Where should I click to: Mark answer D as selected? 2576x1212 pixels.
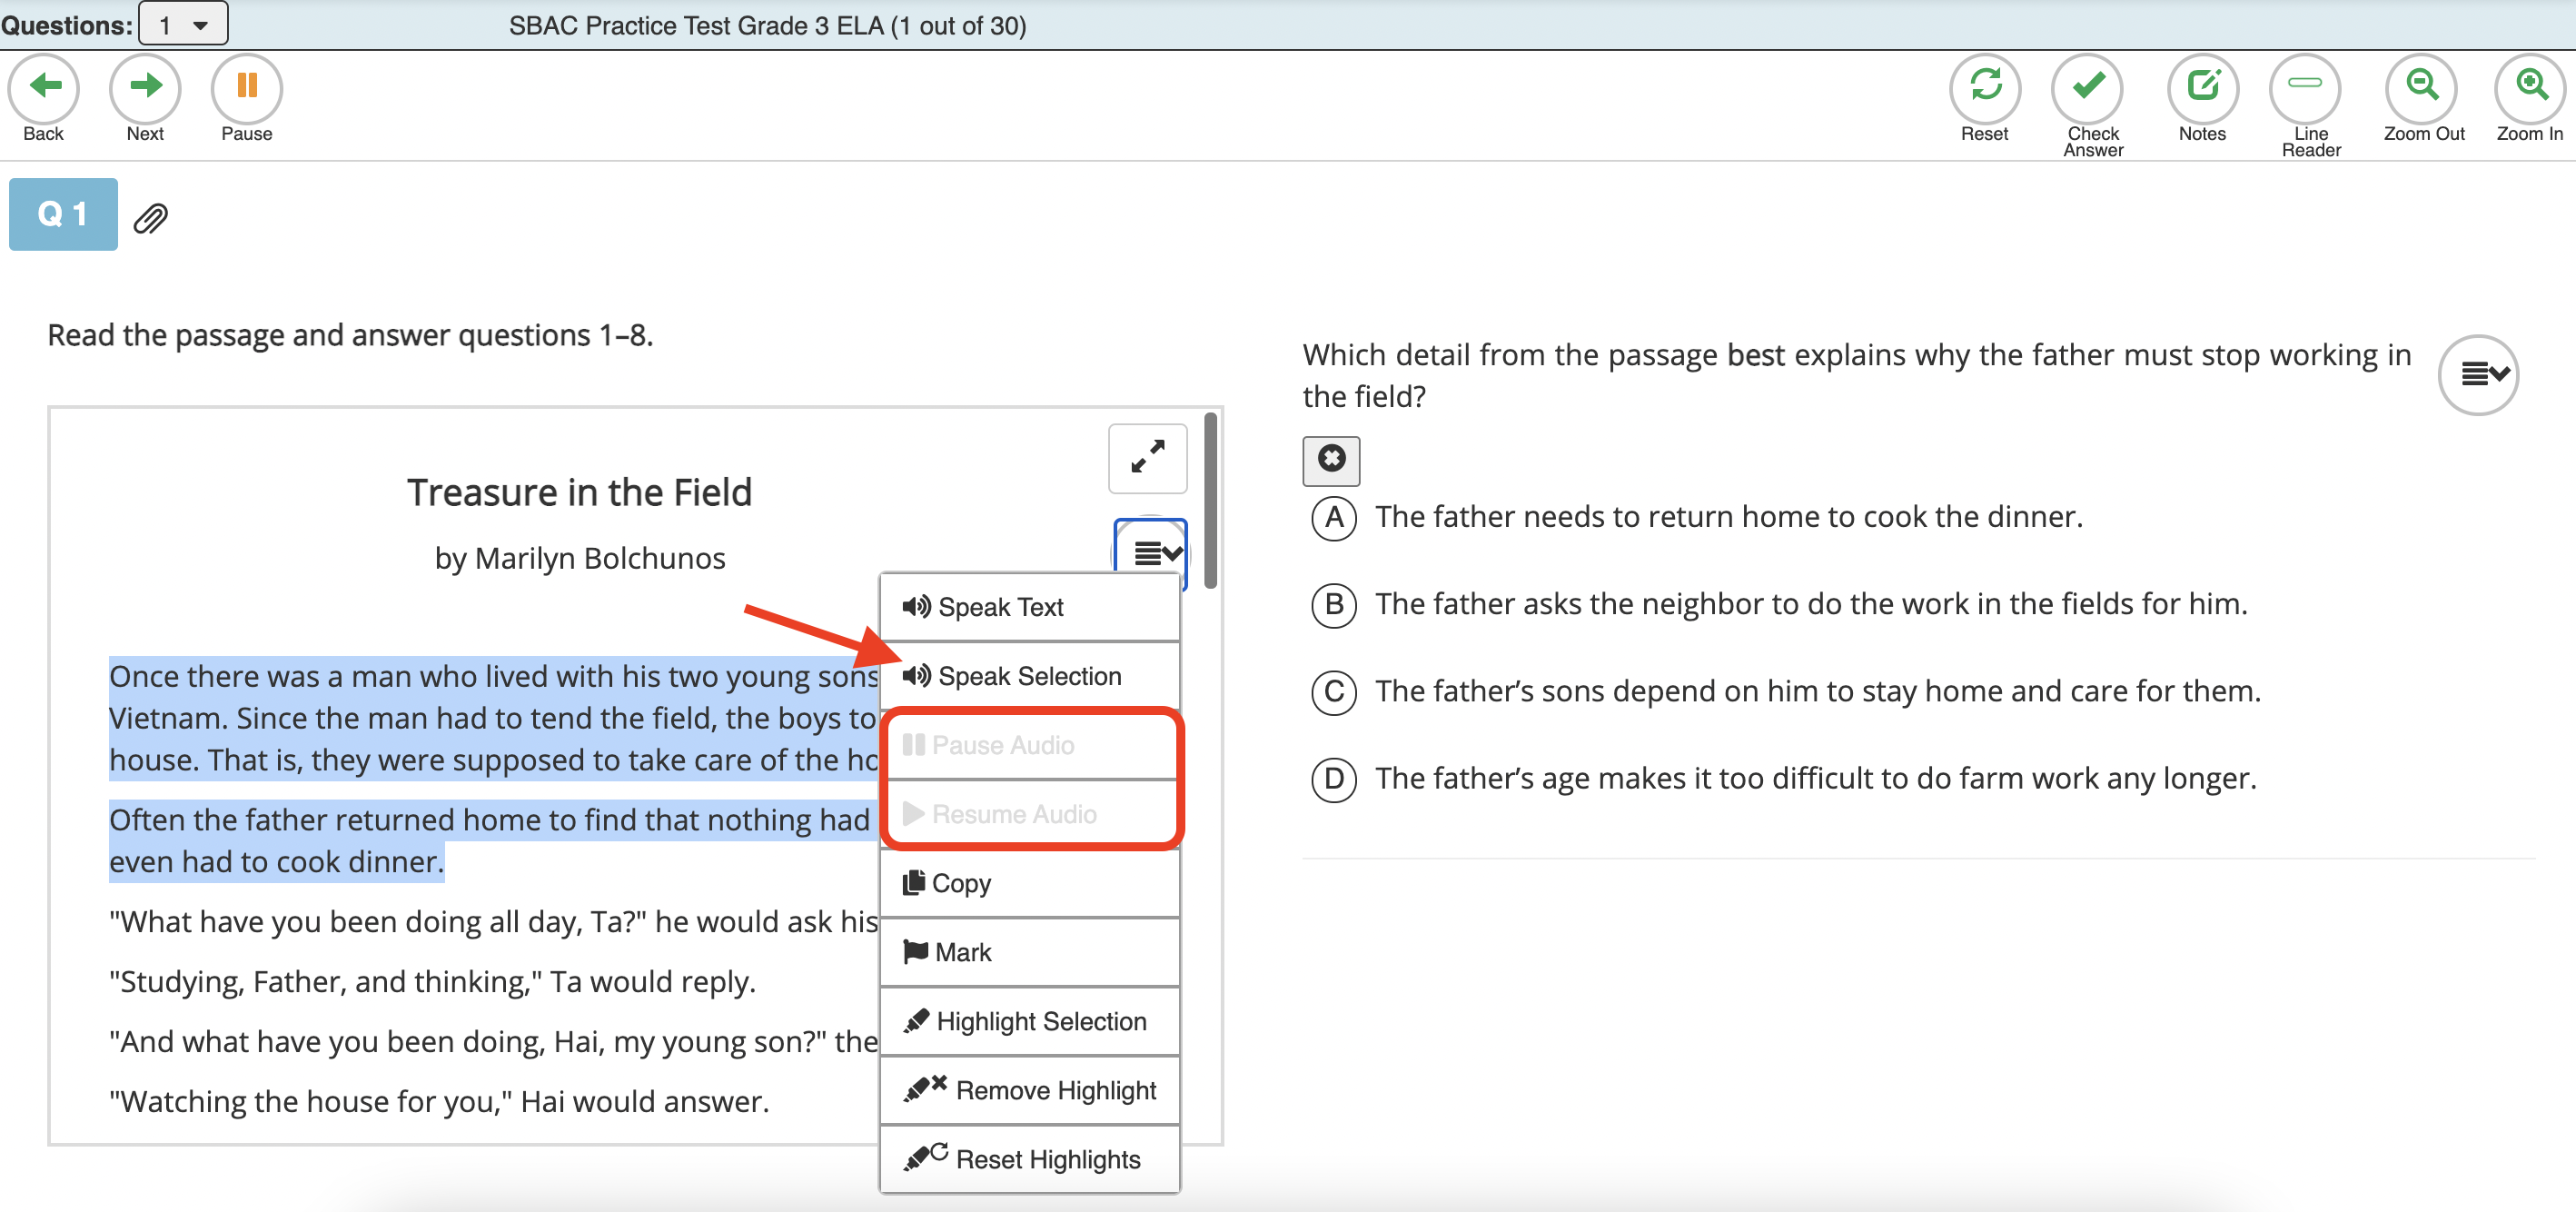tap(1334, 779)
